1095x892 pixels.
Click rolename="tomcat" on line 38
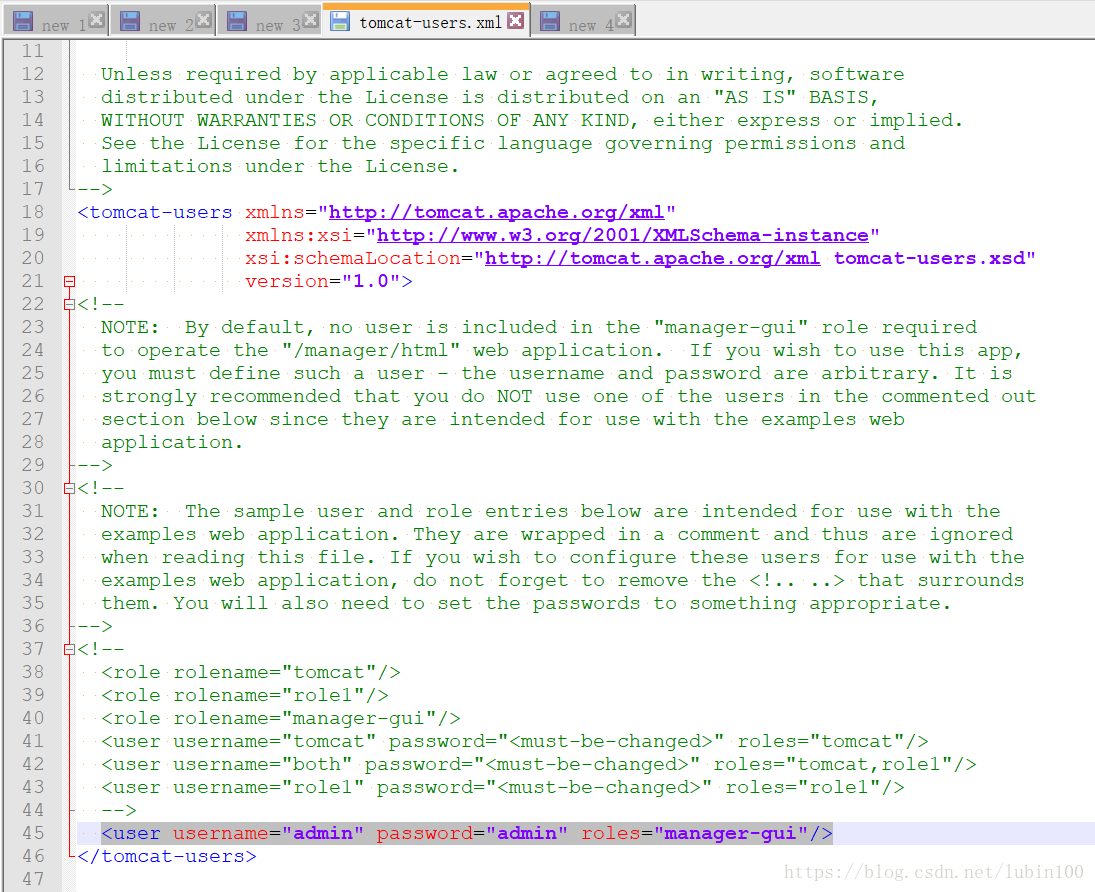click(274, 673)
